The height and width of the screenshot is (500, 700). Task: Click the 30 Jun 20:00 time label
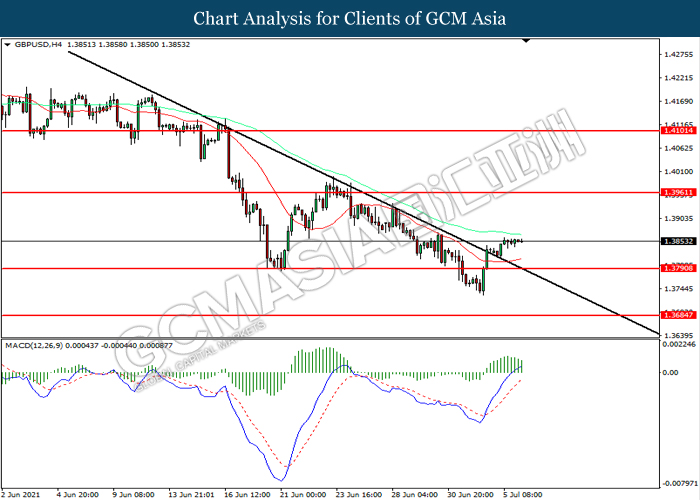tap(471, 495)
